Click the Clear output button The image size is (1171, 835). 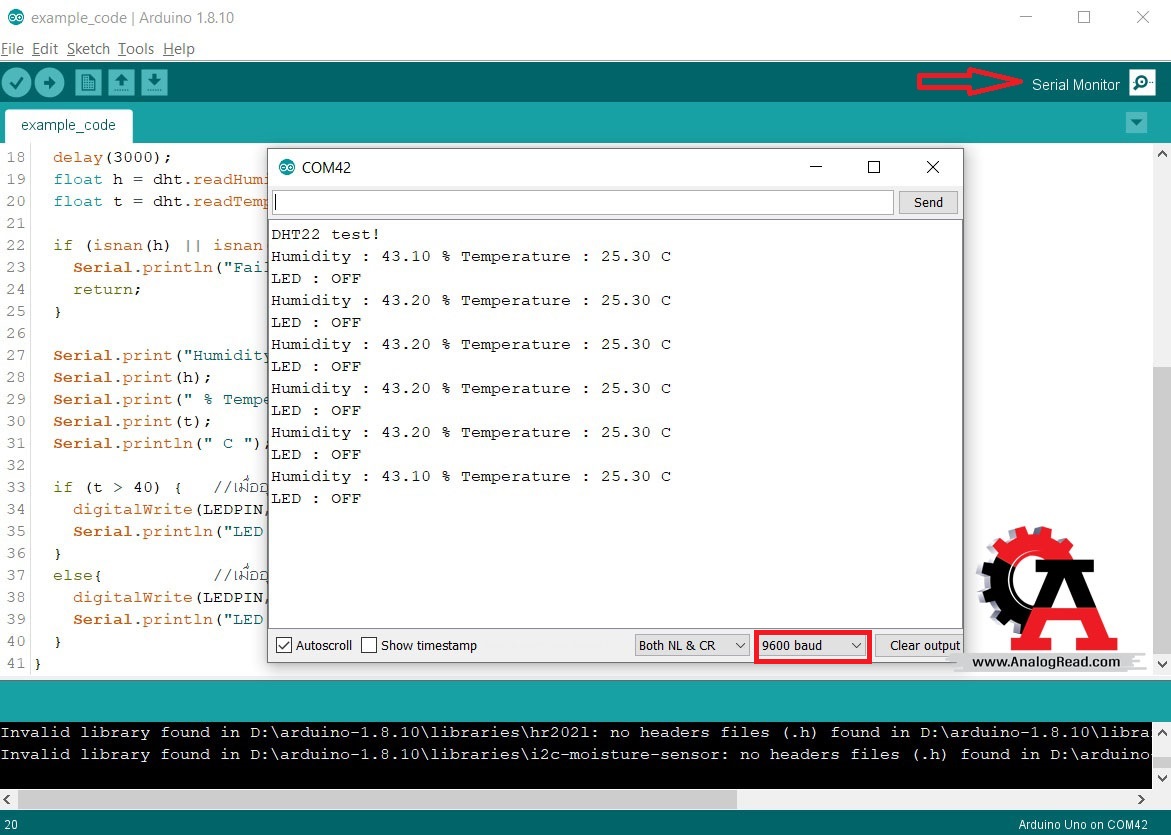(919, 645)
